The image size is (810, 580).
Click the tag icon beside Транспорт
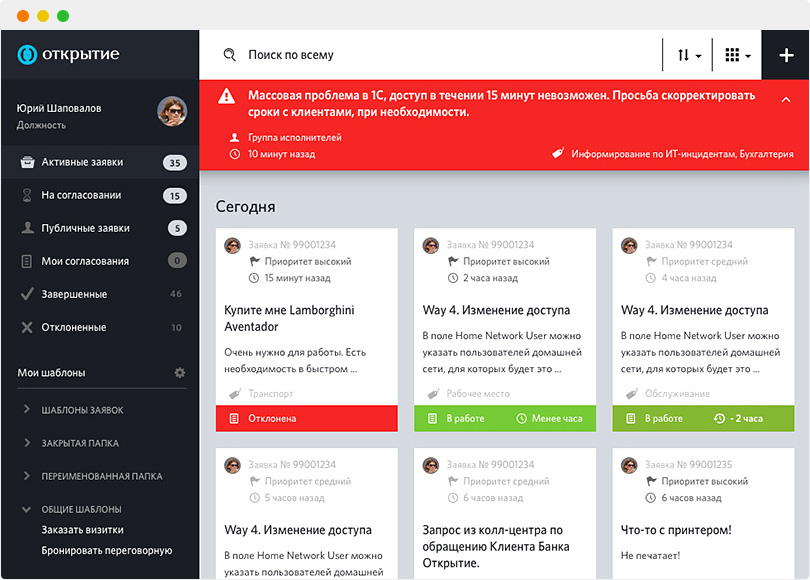click(x=235, y=394)
